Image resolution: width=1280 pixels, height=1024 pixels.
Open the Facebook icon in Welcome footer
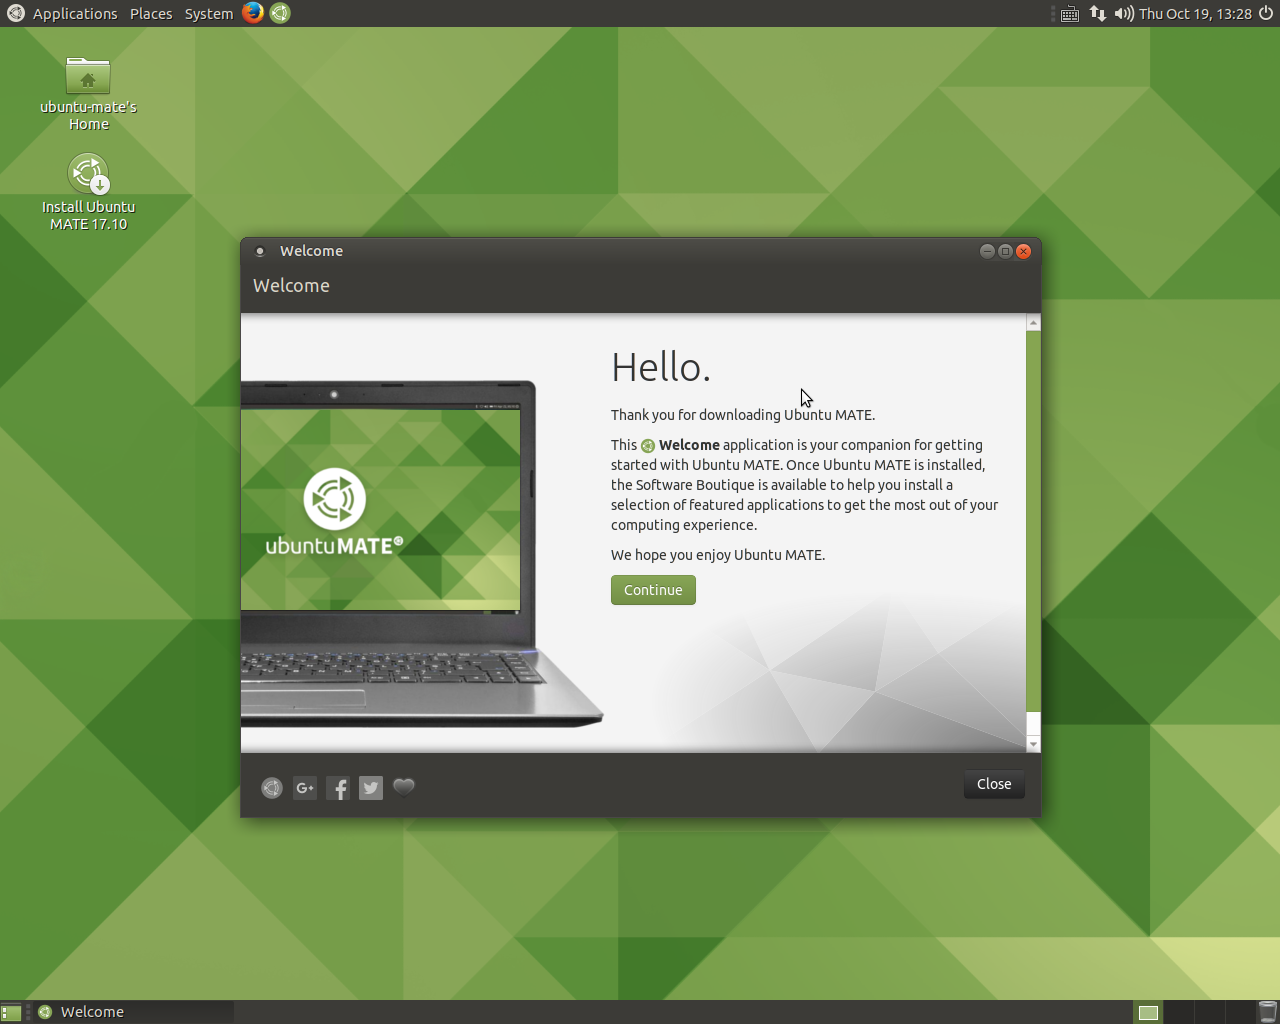338,788
